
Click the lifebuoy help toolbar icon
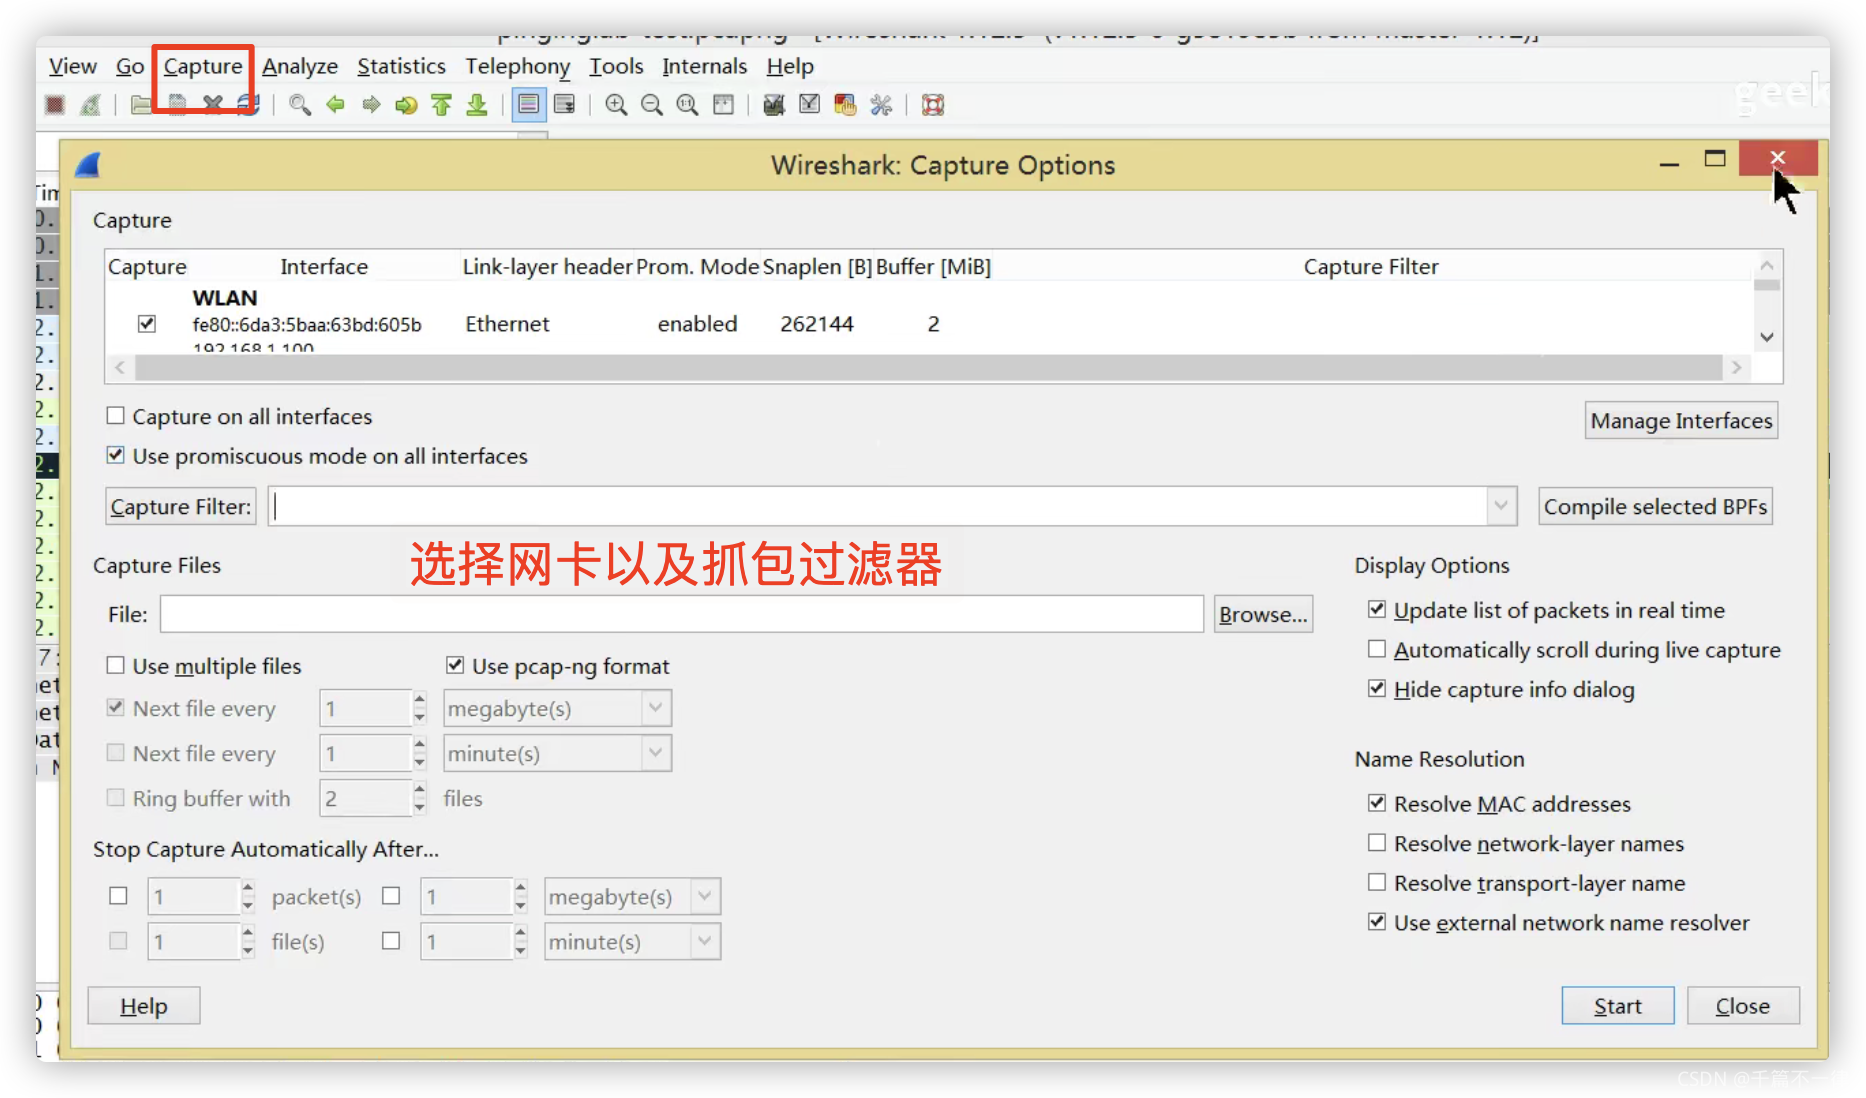tap(933, 105)
